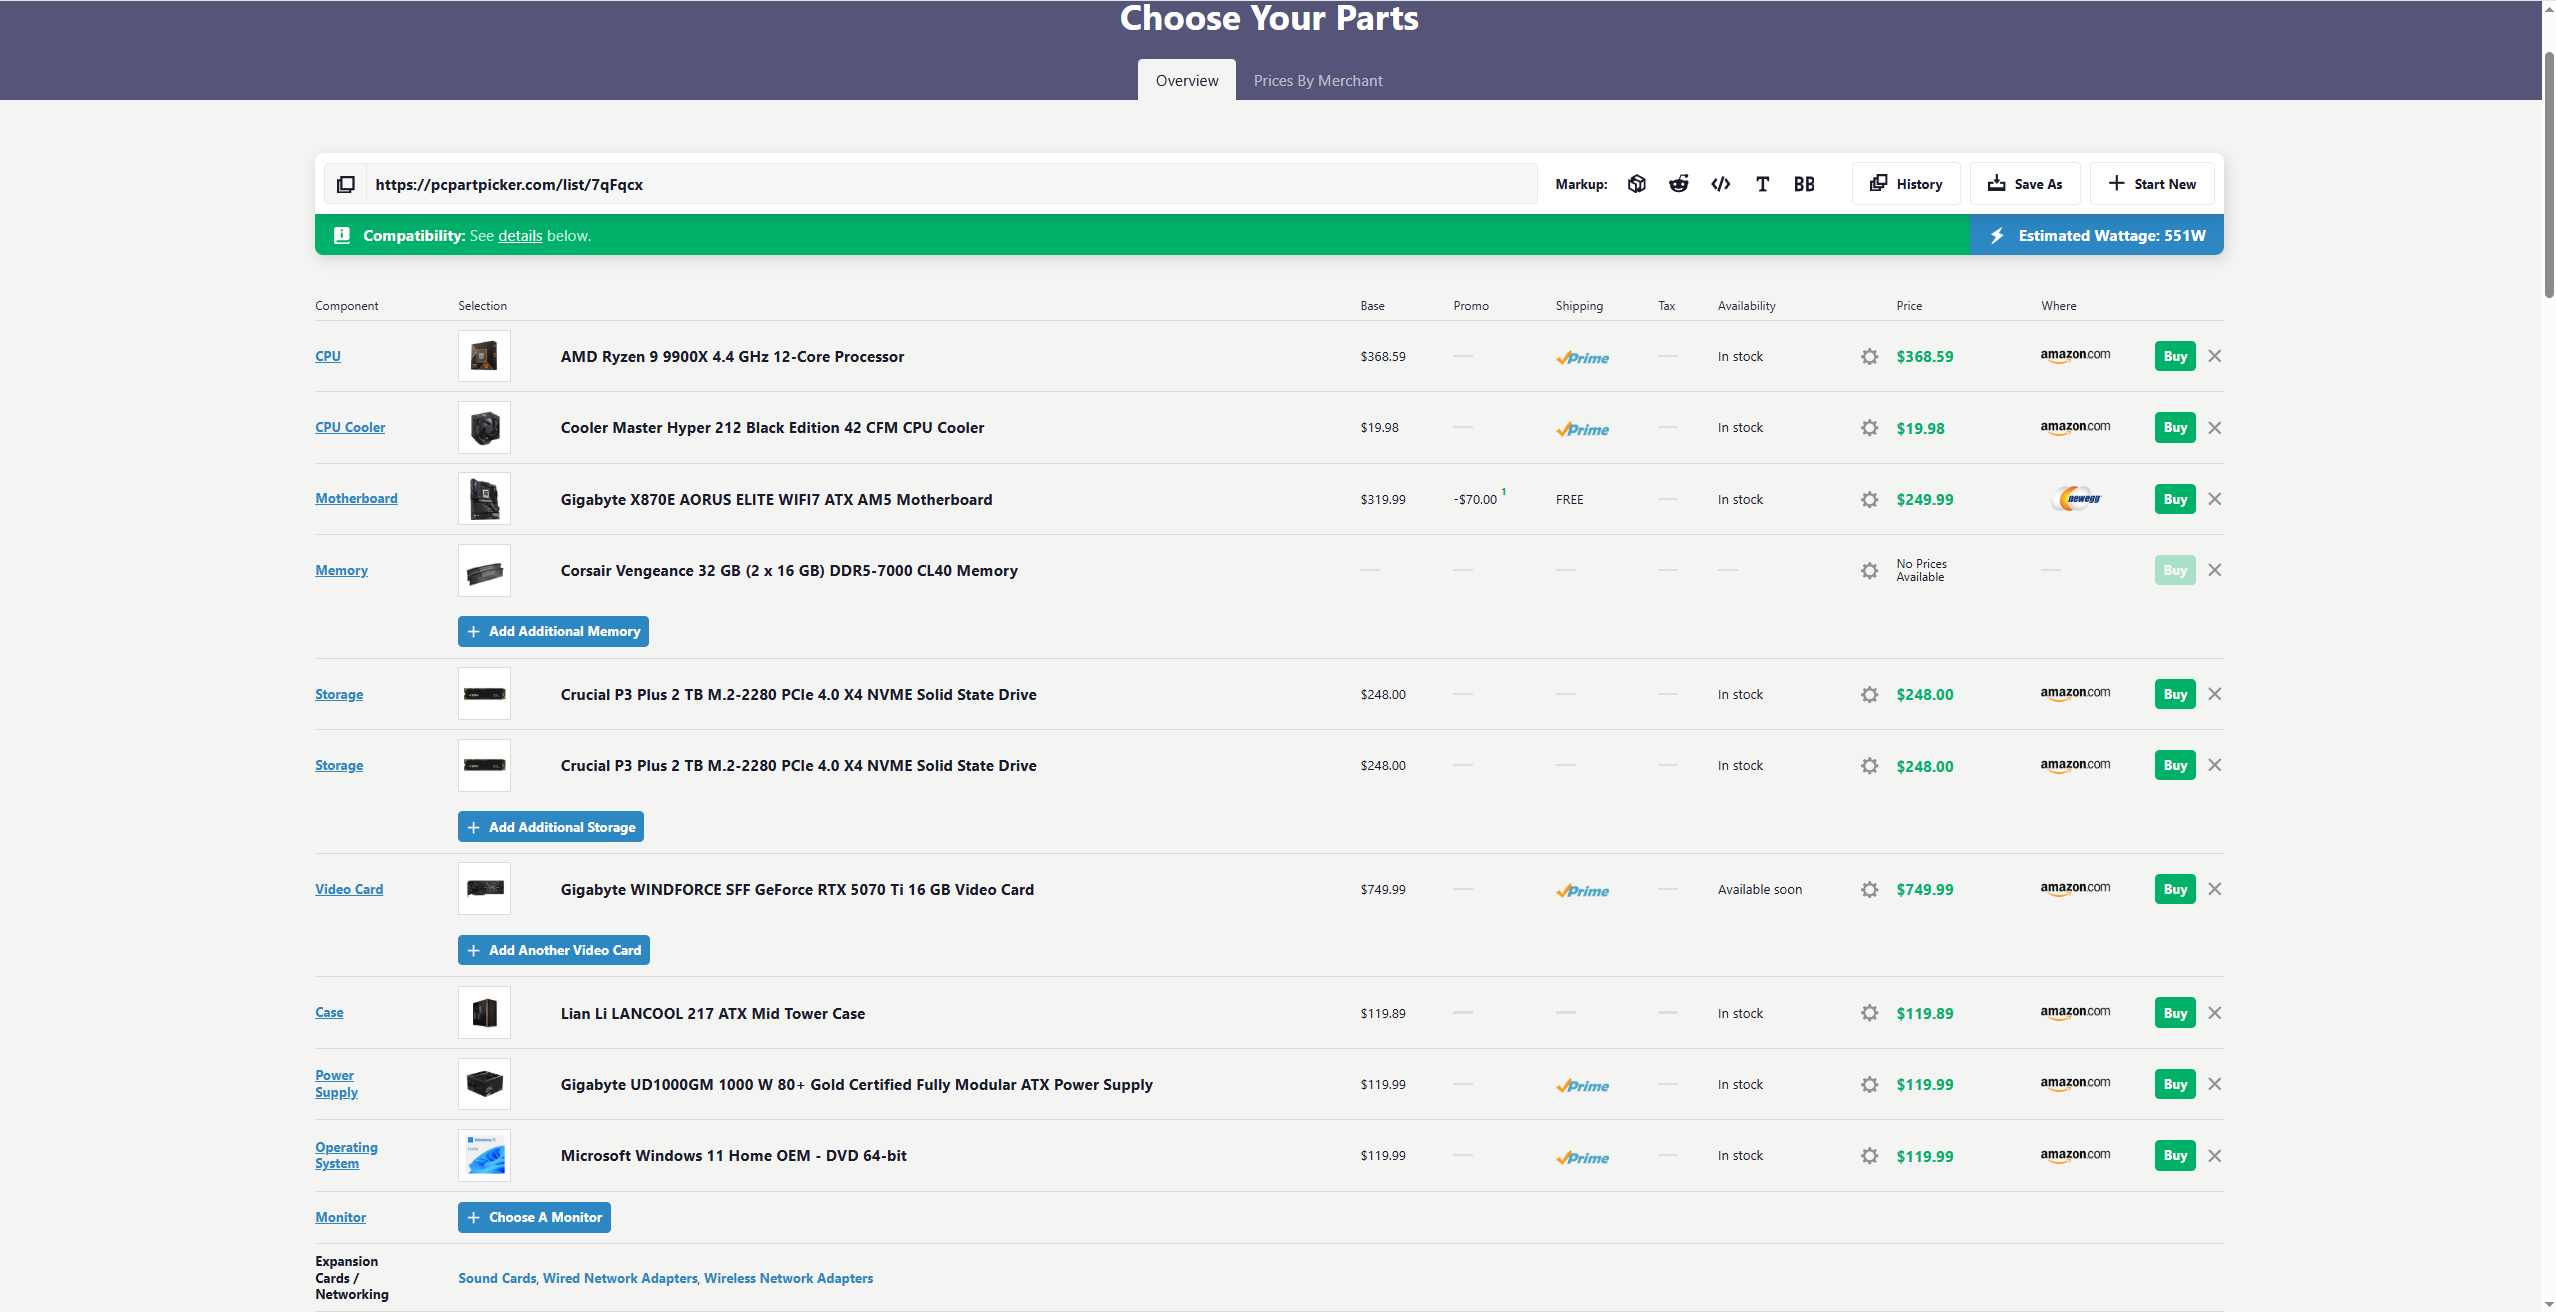Remove the Corsair Vengeance memory with X
Screen dimensions: 2556x1312
point(2215,570)
